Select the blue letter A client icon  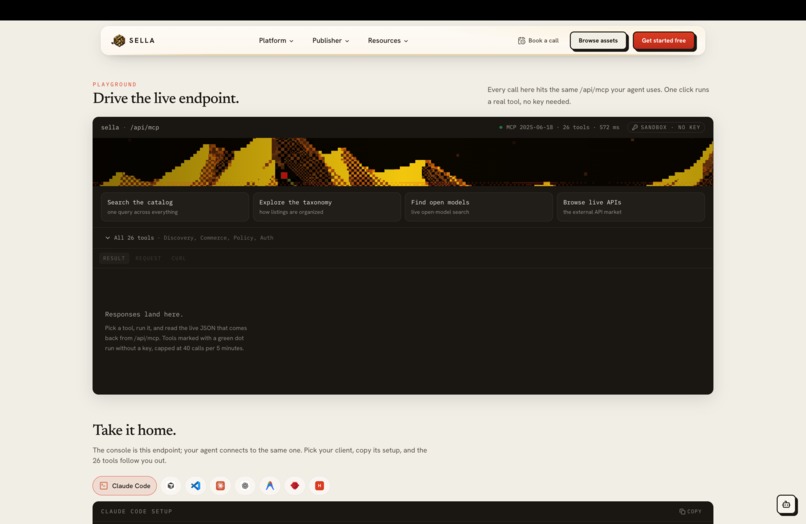pyautogui.click(x=269, y=485)
